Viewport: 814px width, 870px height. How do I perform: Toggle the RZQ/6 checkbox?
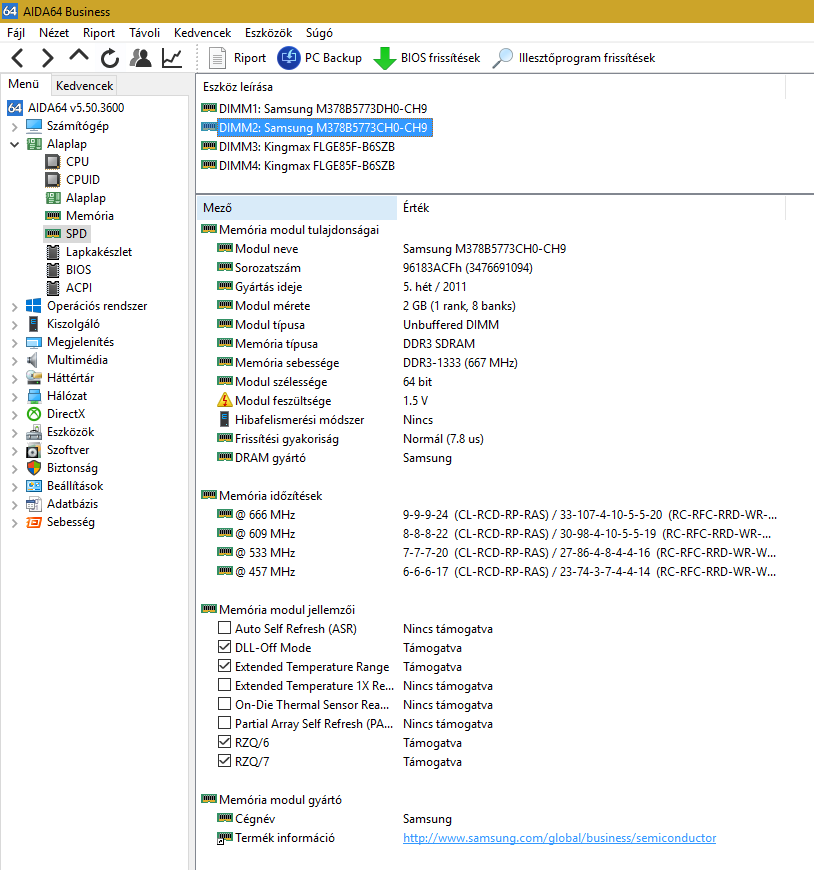[x=224, y=742]
